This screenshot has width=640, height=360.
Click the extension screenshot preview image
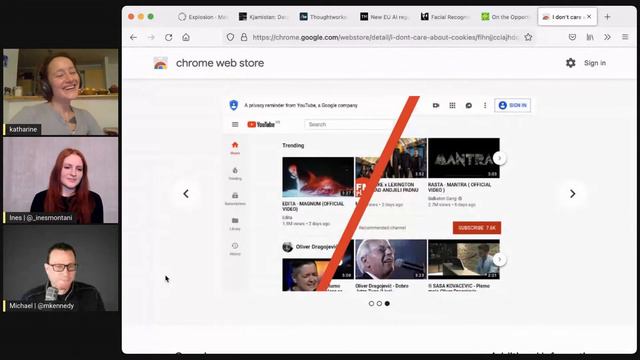click(x=379, y=193)
